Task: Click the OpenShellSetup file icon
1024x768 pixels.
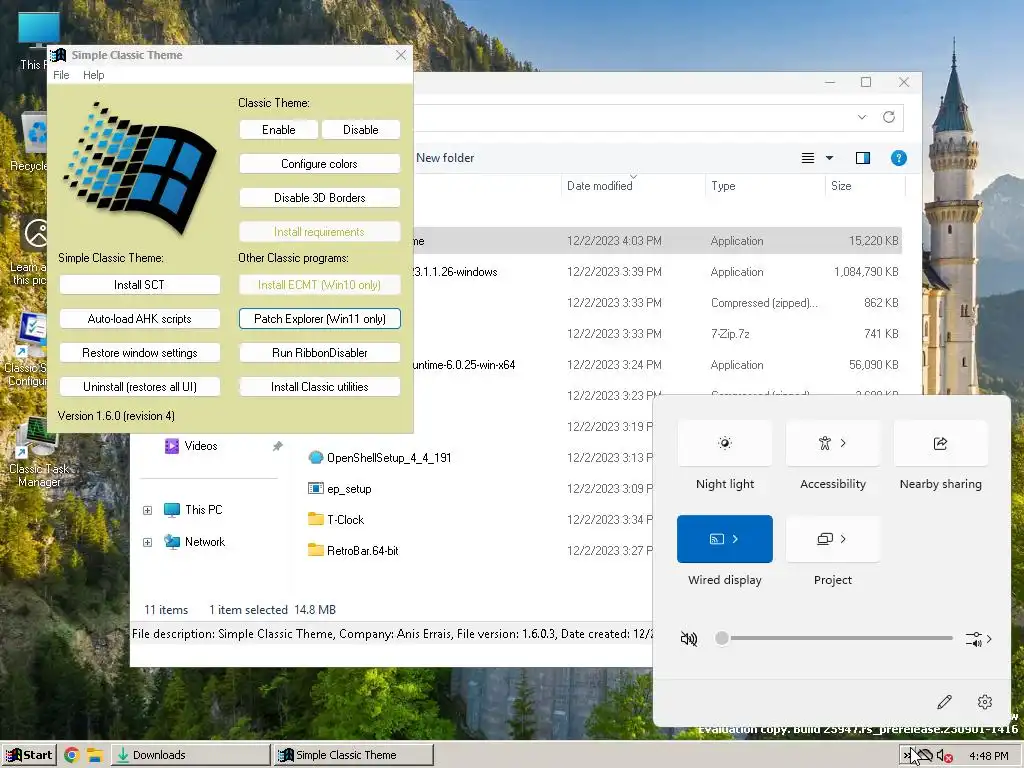Action: click(x=315, y=457)
